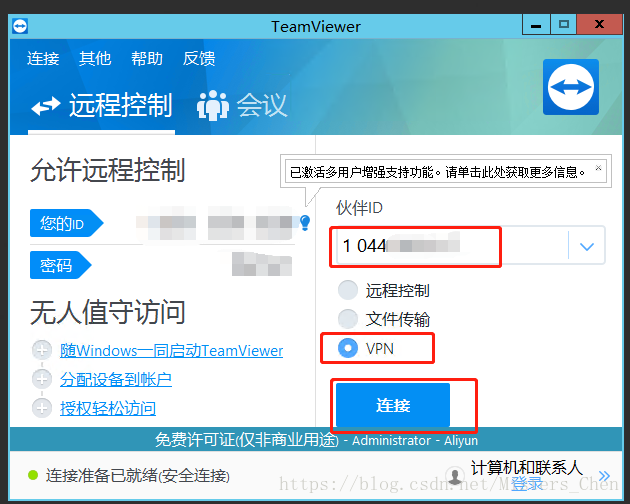Switch to the 会议 tab
The height and width of the screenshot is (504, 630).
pos(242,106)
